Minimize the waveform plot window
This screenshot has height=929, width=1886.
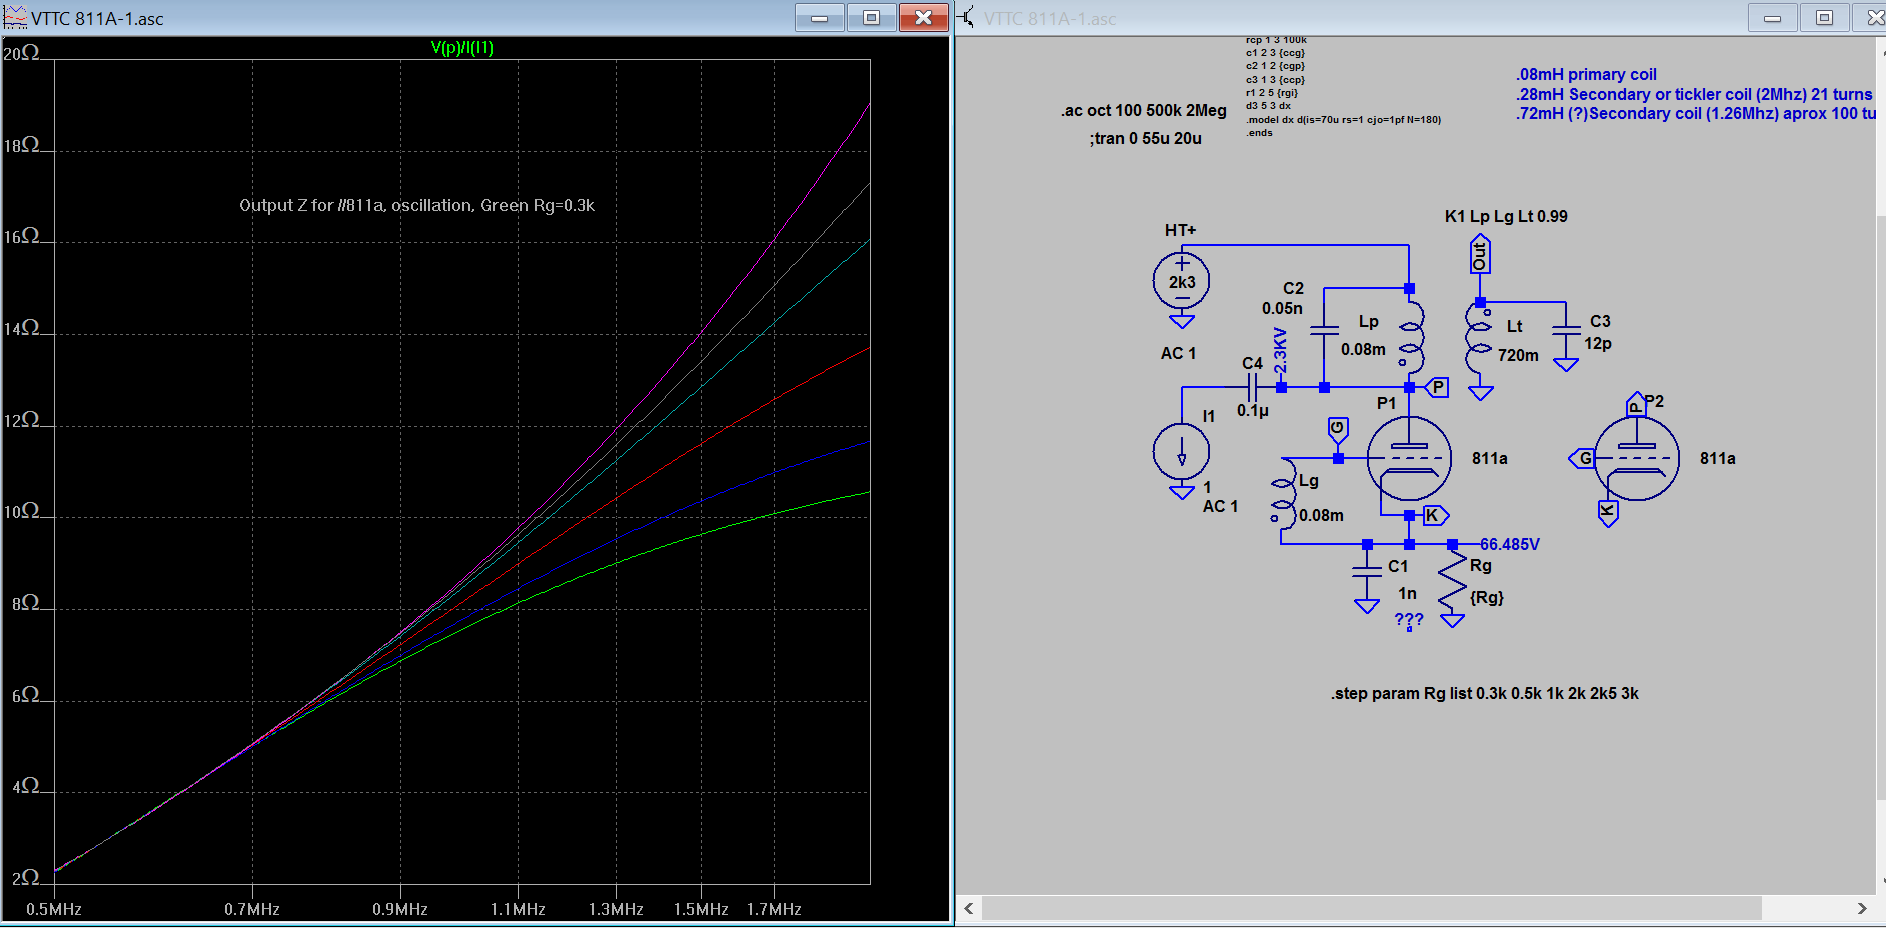(820, 17)
